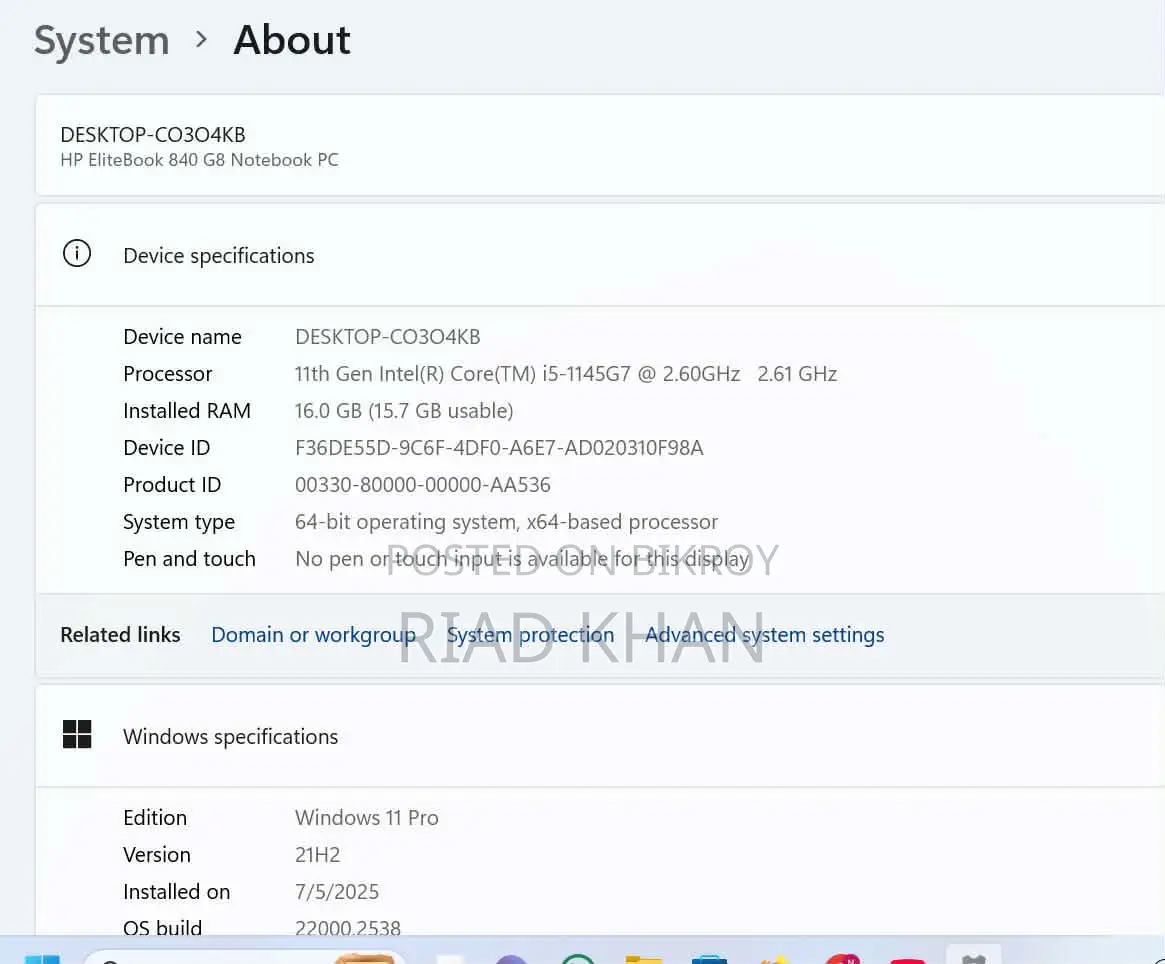Select the OS build value 22000.2538
The height and width of the screenshot is (964, 1165).
pyautogui.click(x=348, y=928)
